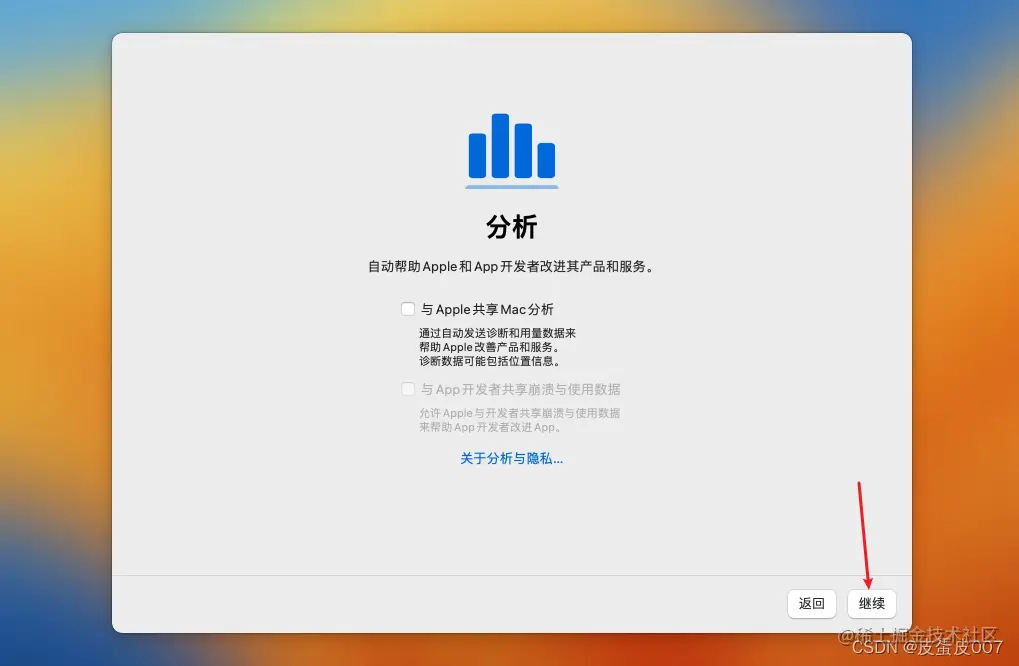Click the 允许 Apple 与开发者共享崩溃与使用数据 description
This screenshot has height=666, width=1019.
coord(519,413)
